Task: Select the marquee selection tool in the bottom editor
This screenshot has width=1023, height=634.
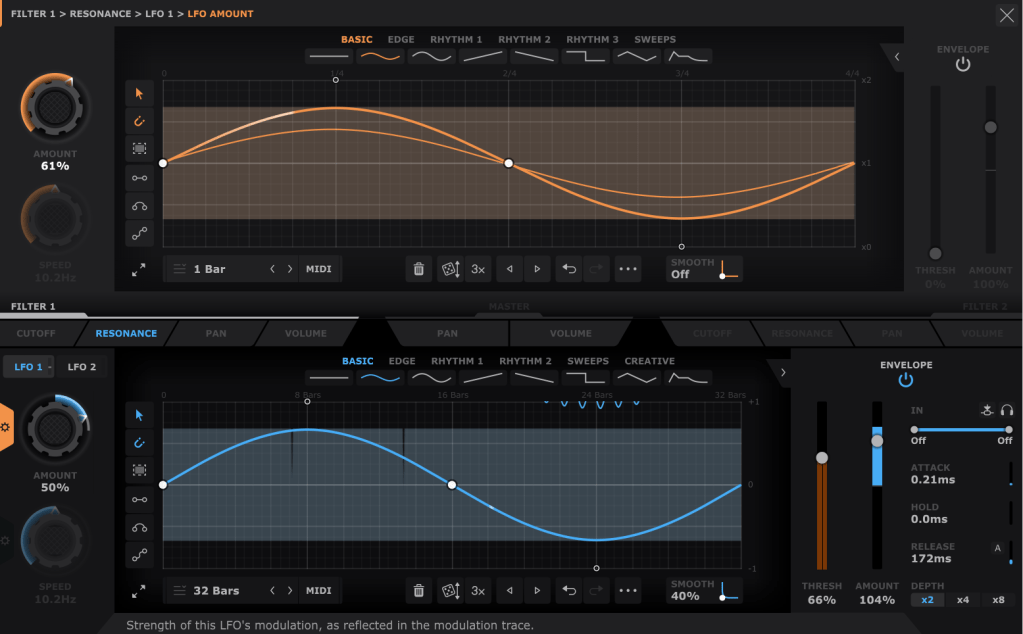Action: click(139, 470)
